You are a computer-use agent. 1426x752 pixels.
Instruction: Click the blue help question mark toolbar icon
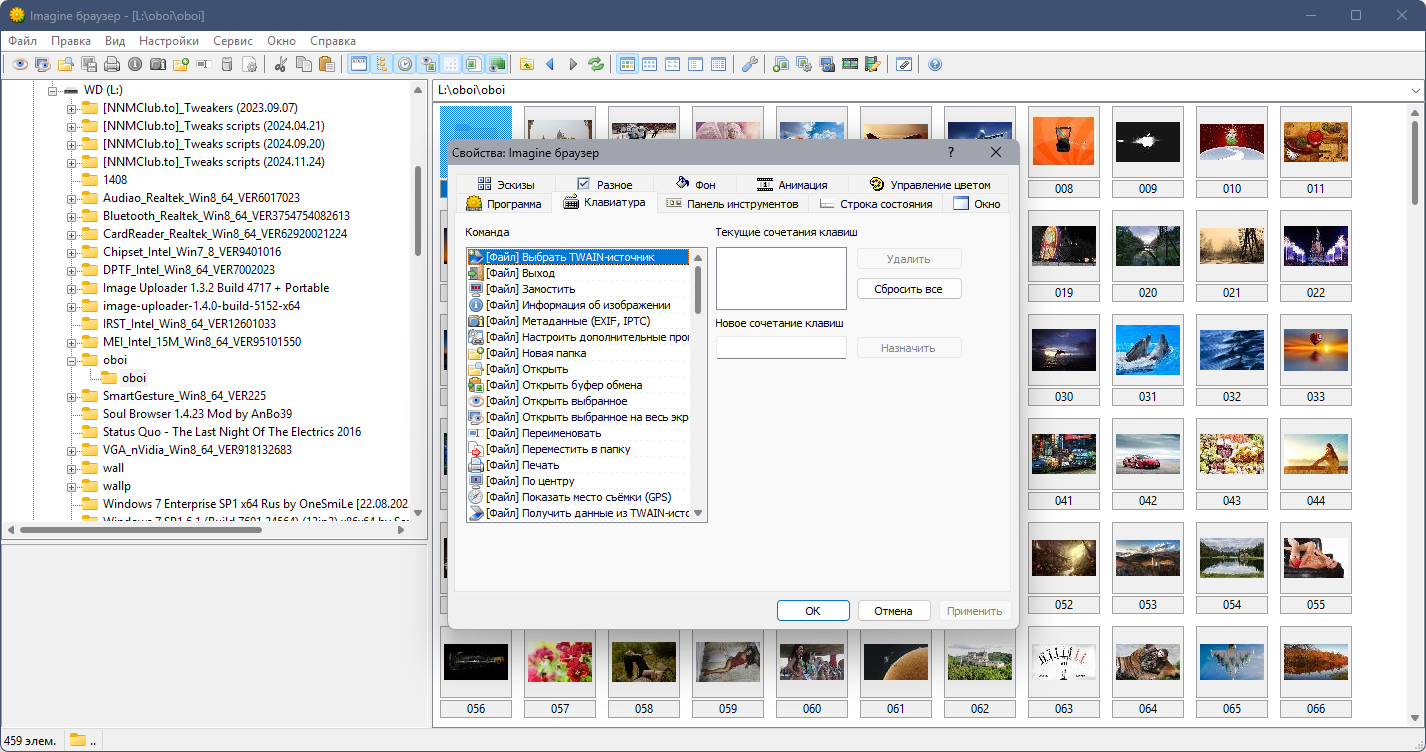click(x=935, y=65)
